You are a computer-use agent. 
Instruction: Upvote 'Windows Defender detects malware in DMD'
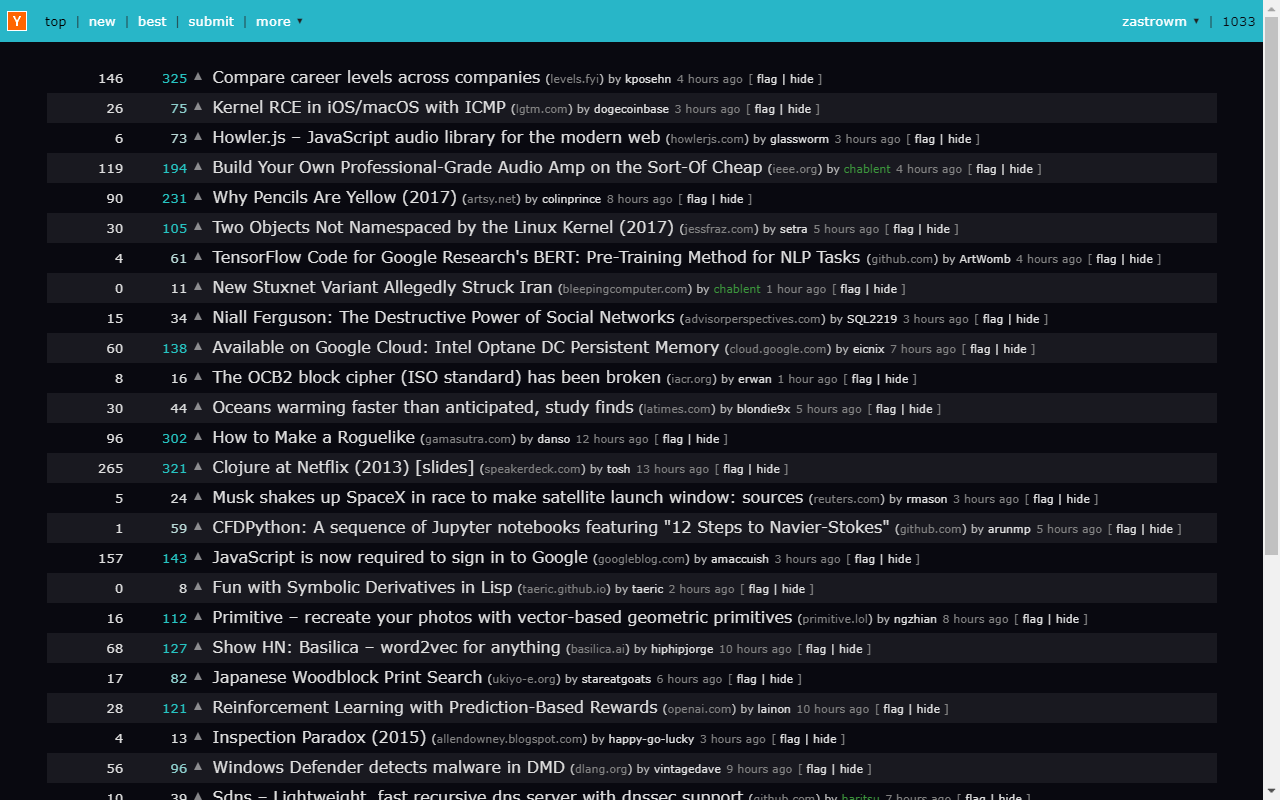pos(198,768)
